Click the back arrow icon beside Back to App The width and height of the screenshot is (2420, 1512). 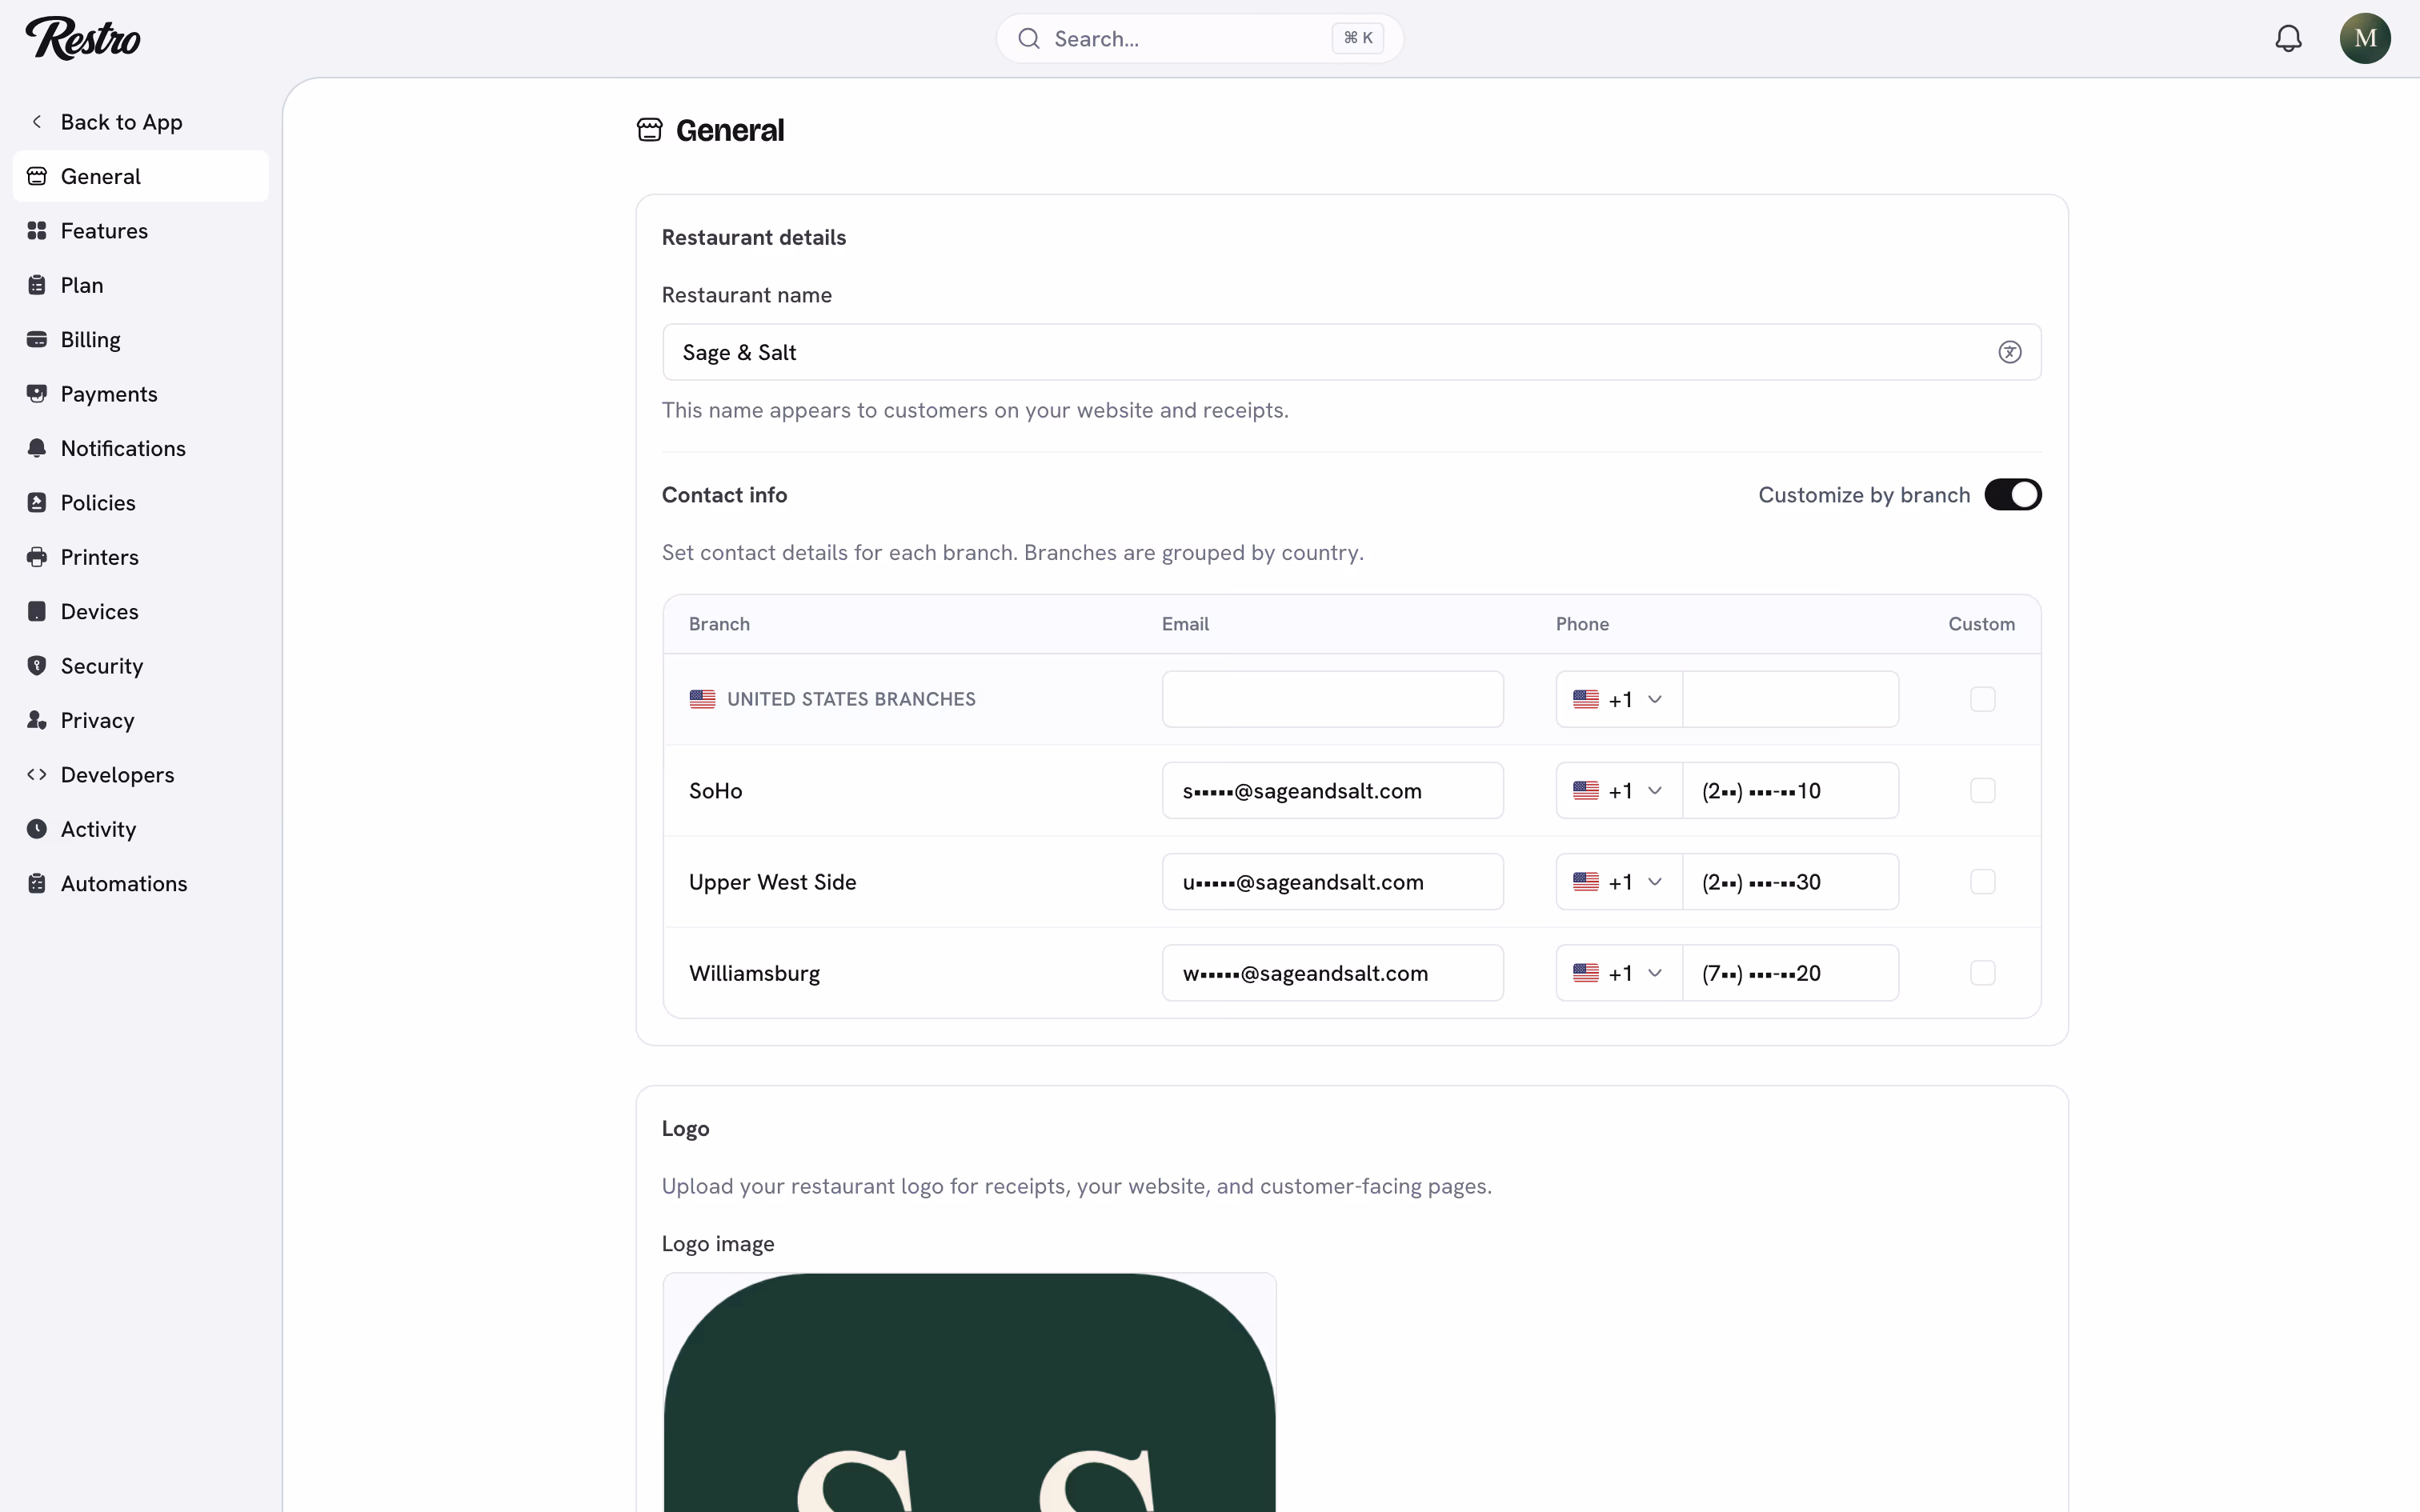click(37, 122)
